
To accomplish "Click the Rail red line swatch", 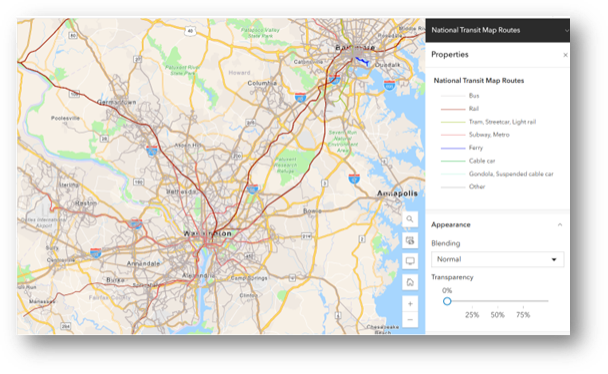I will pyautogui.click(x=453, y=109).
